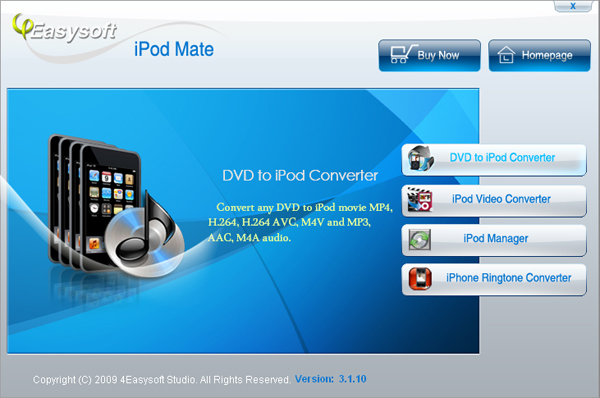Close the iPod Mate window
Image resolution: width=600 pixels, height=398 pixels.
click(572, 6)
